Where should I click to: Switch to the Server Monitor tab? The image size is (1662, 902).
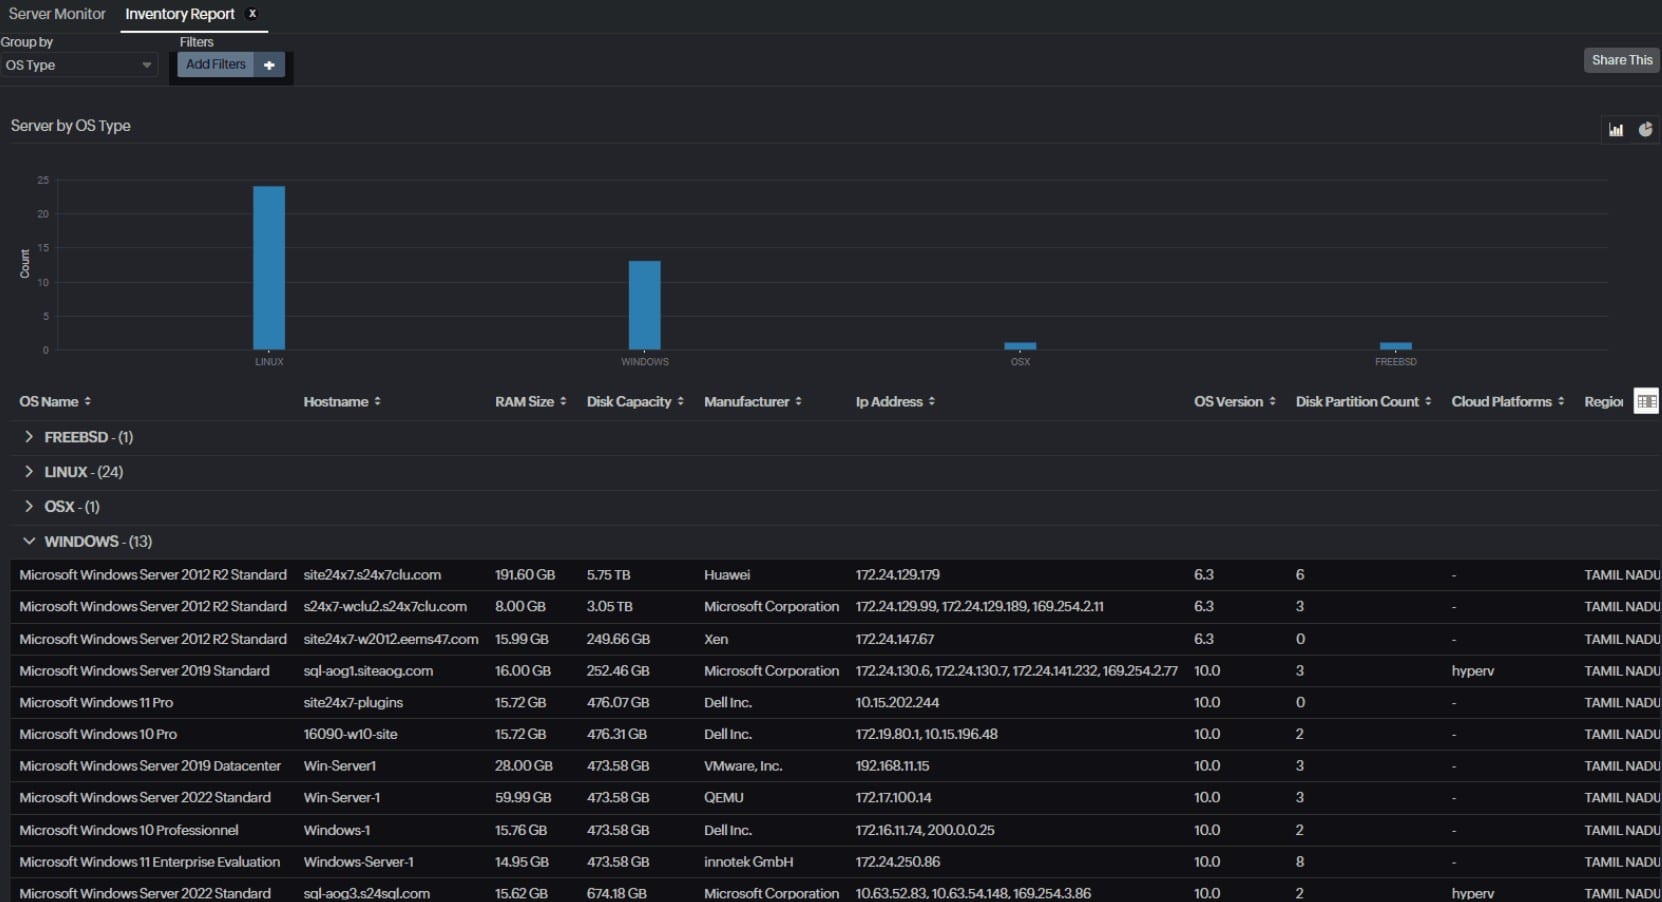coord(57,14)
